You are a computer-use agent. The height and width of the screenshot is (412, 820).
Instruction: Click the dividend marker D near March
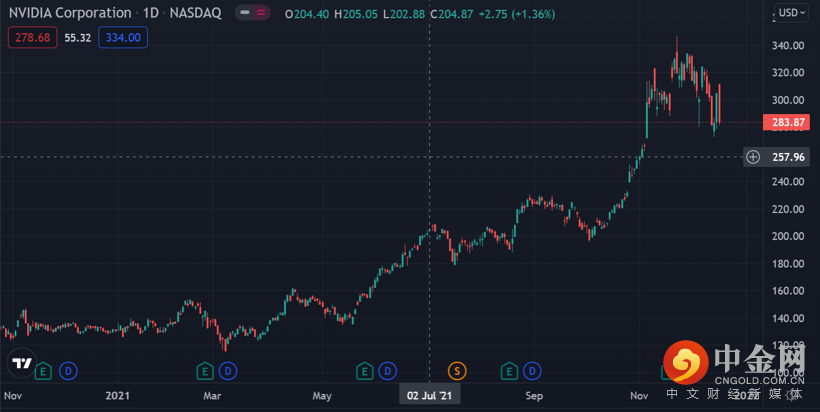228,371
